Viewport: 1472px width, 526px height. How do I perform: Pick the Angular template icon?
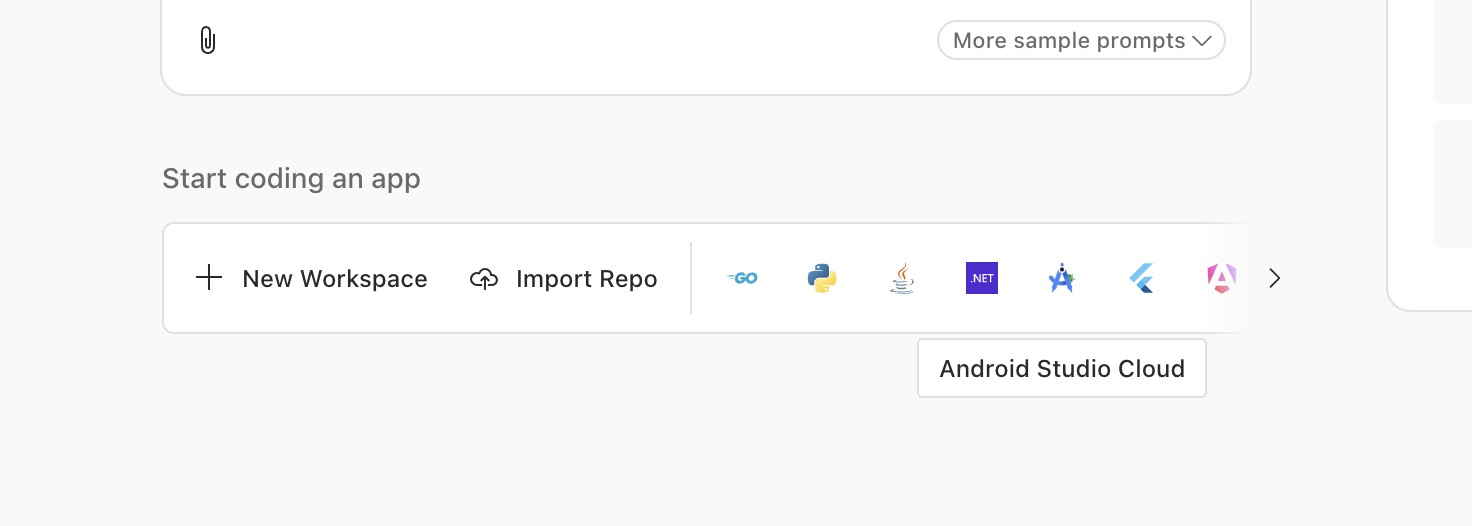pyautogui.click(x=1221, y=278)
